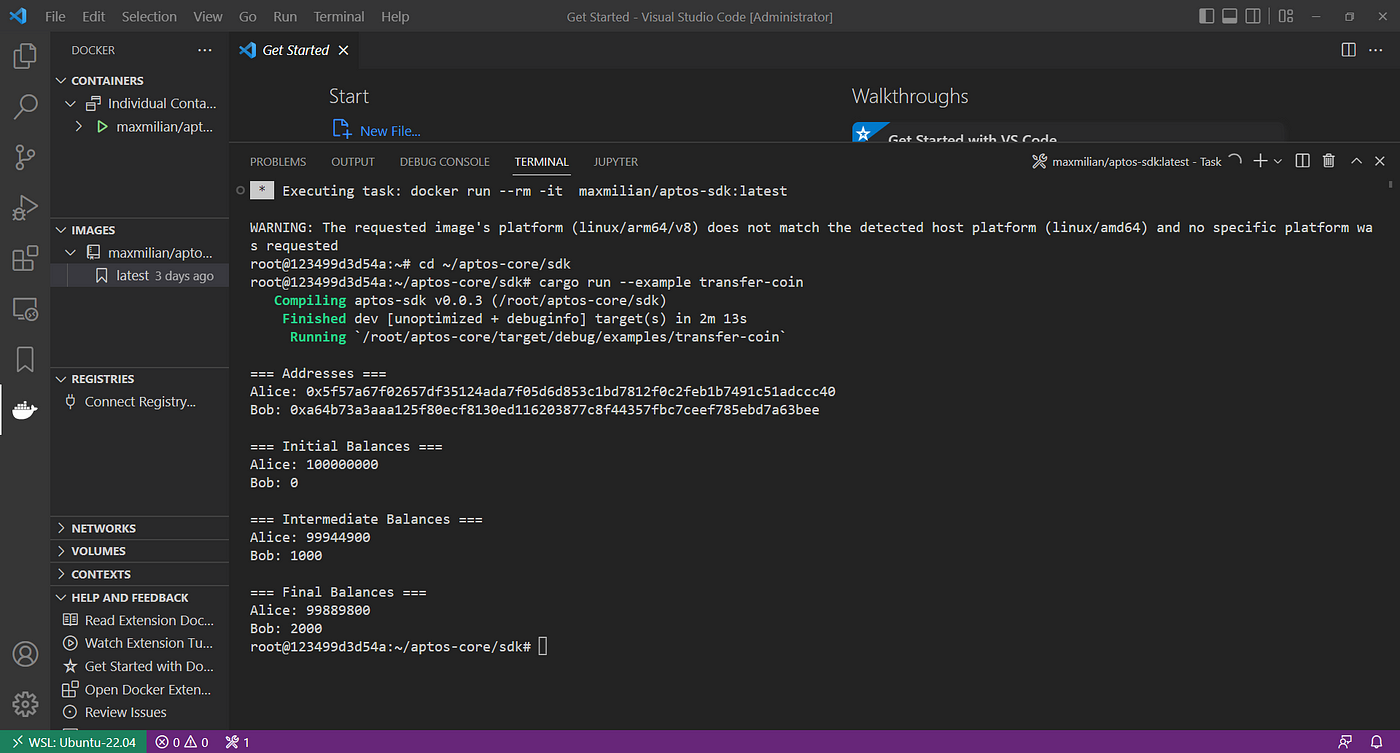1400x753 pixels.
Task: Open the View menu
Action: coord(208,17)
